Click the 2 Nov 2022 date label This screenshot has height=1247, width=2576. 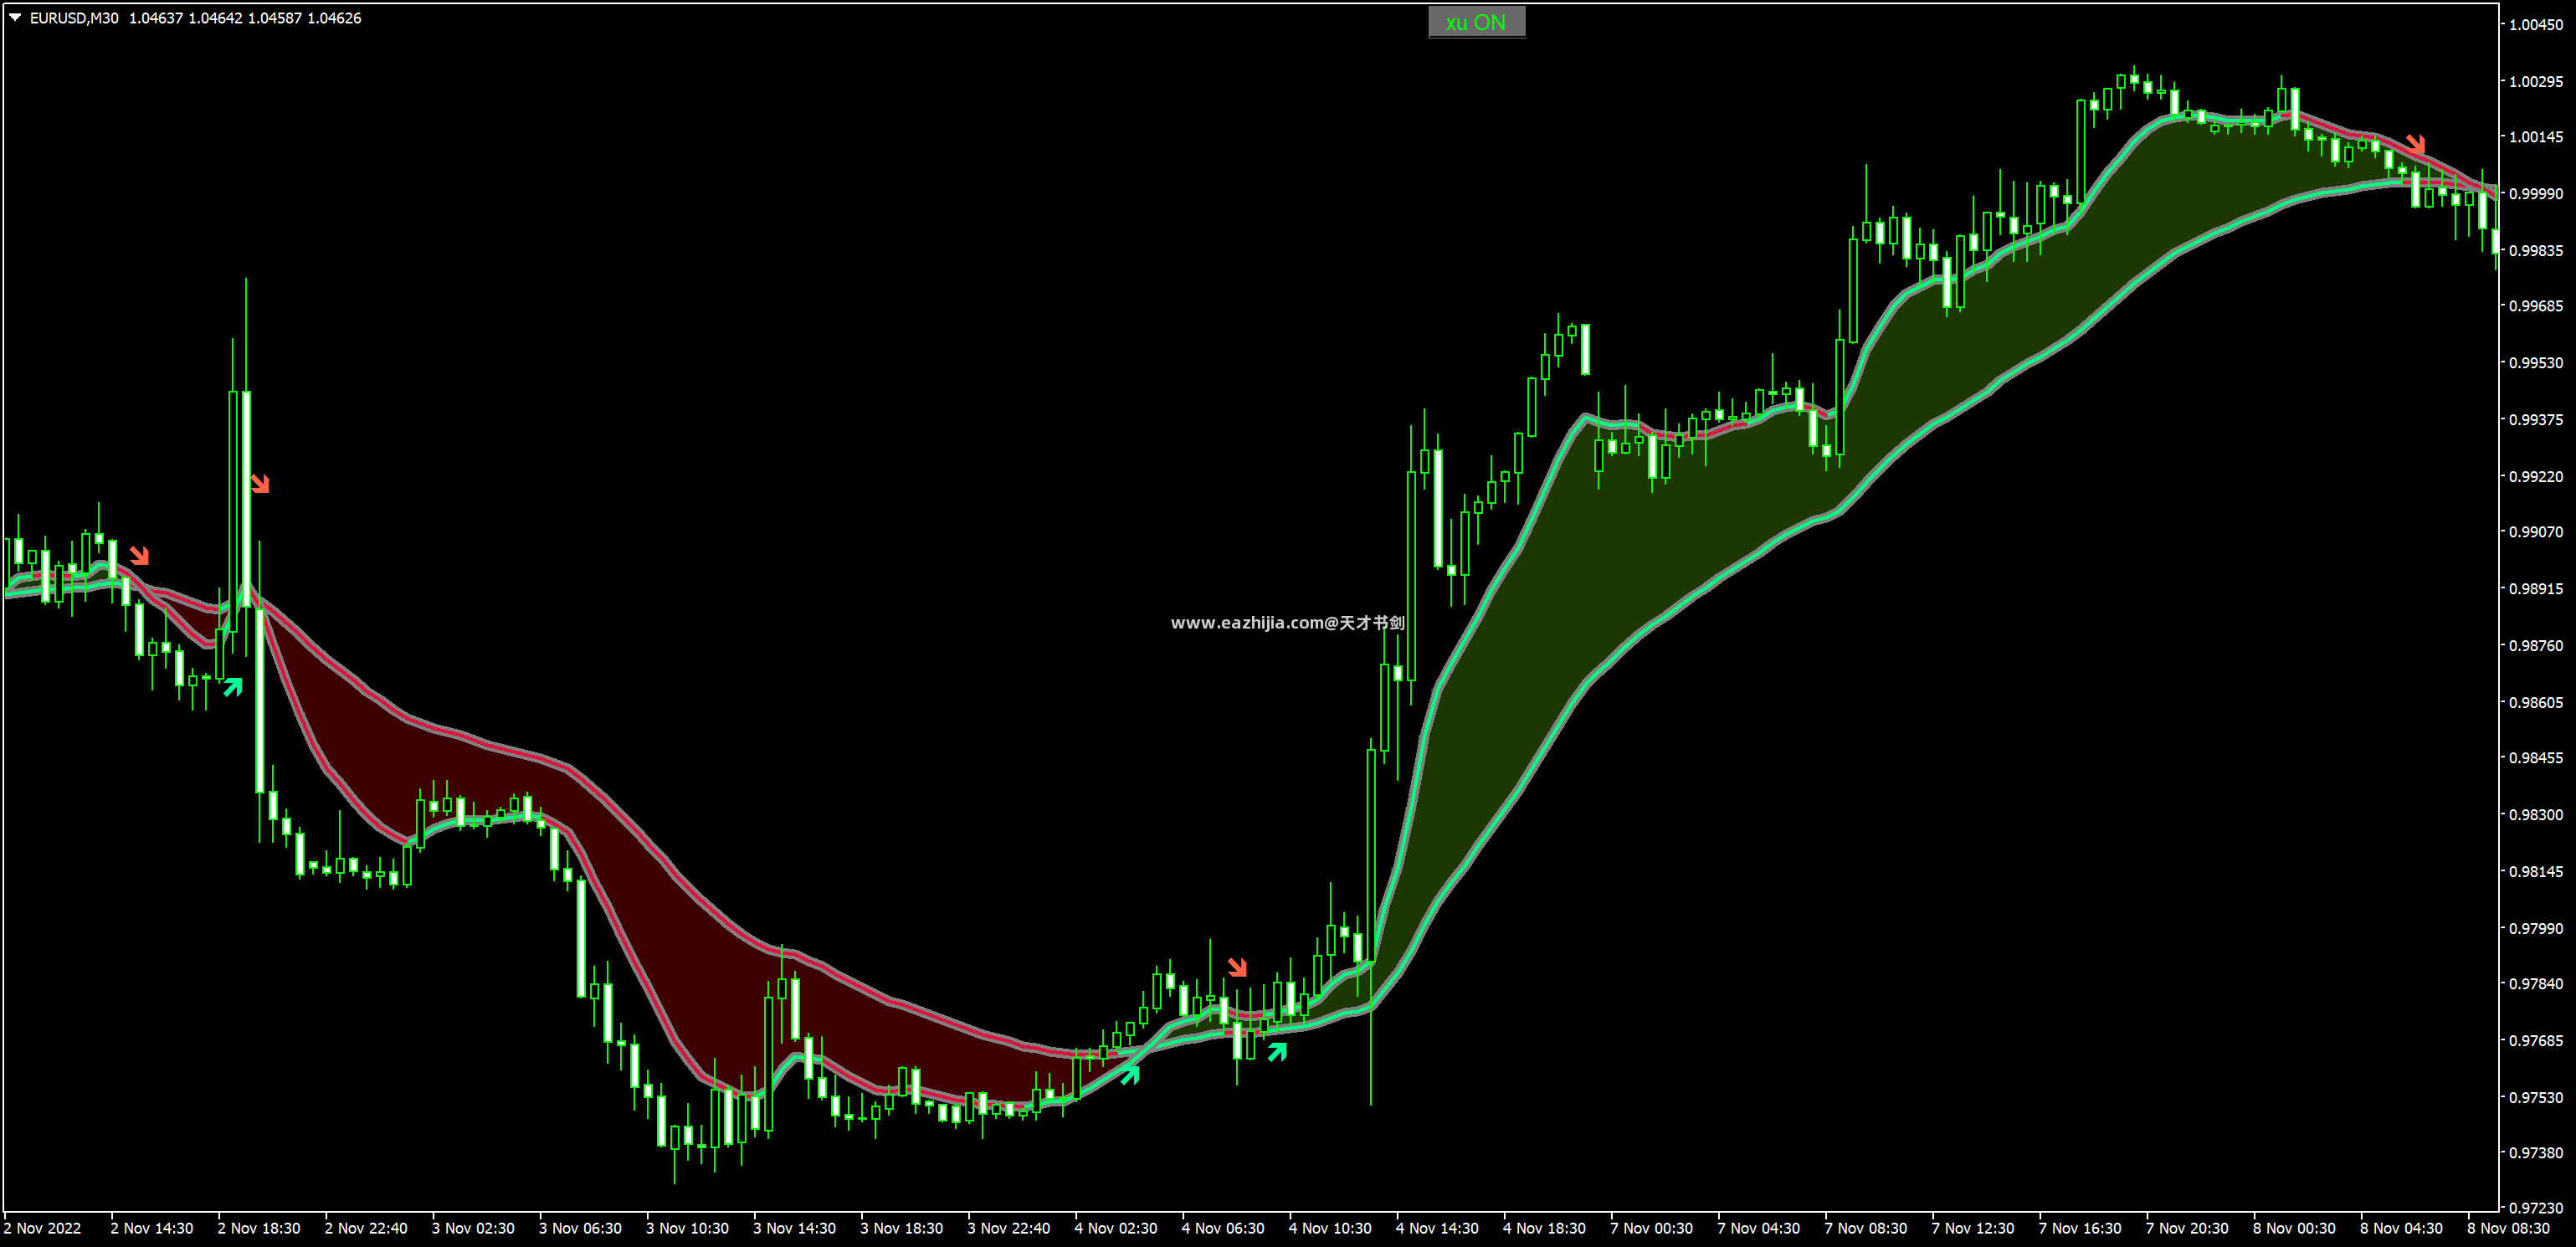tap(42, 1228)
